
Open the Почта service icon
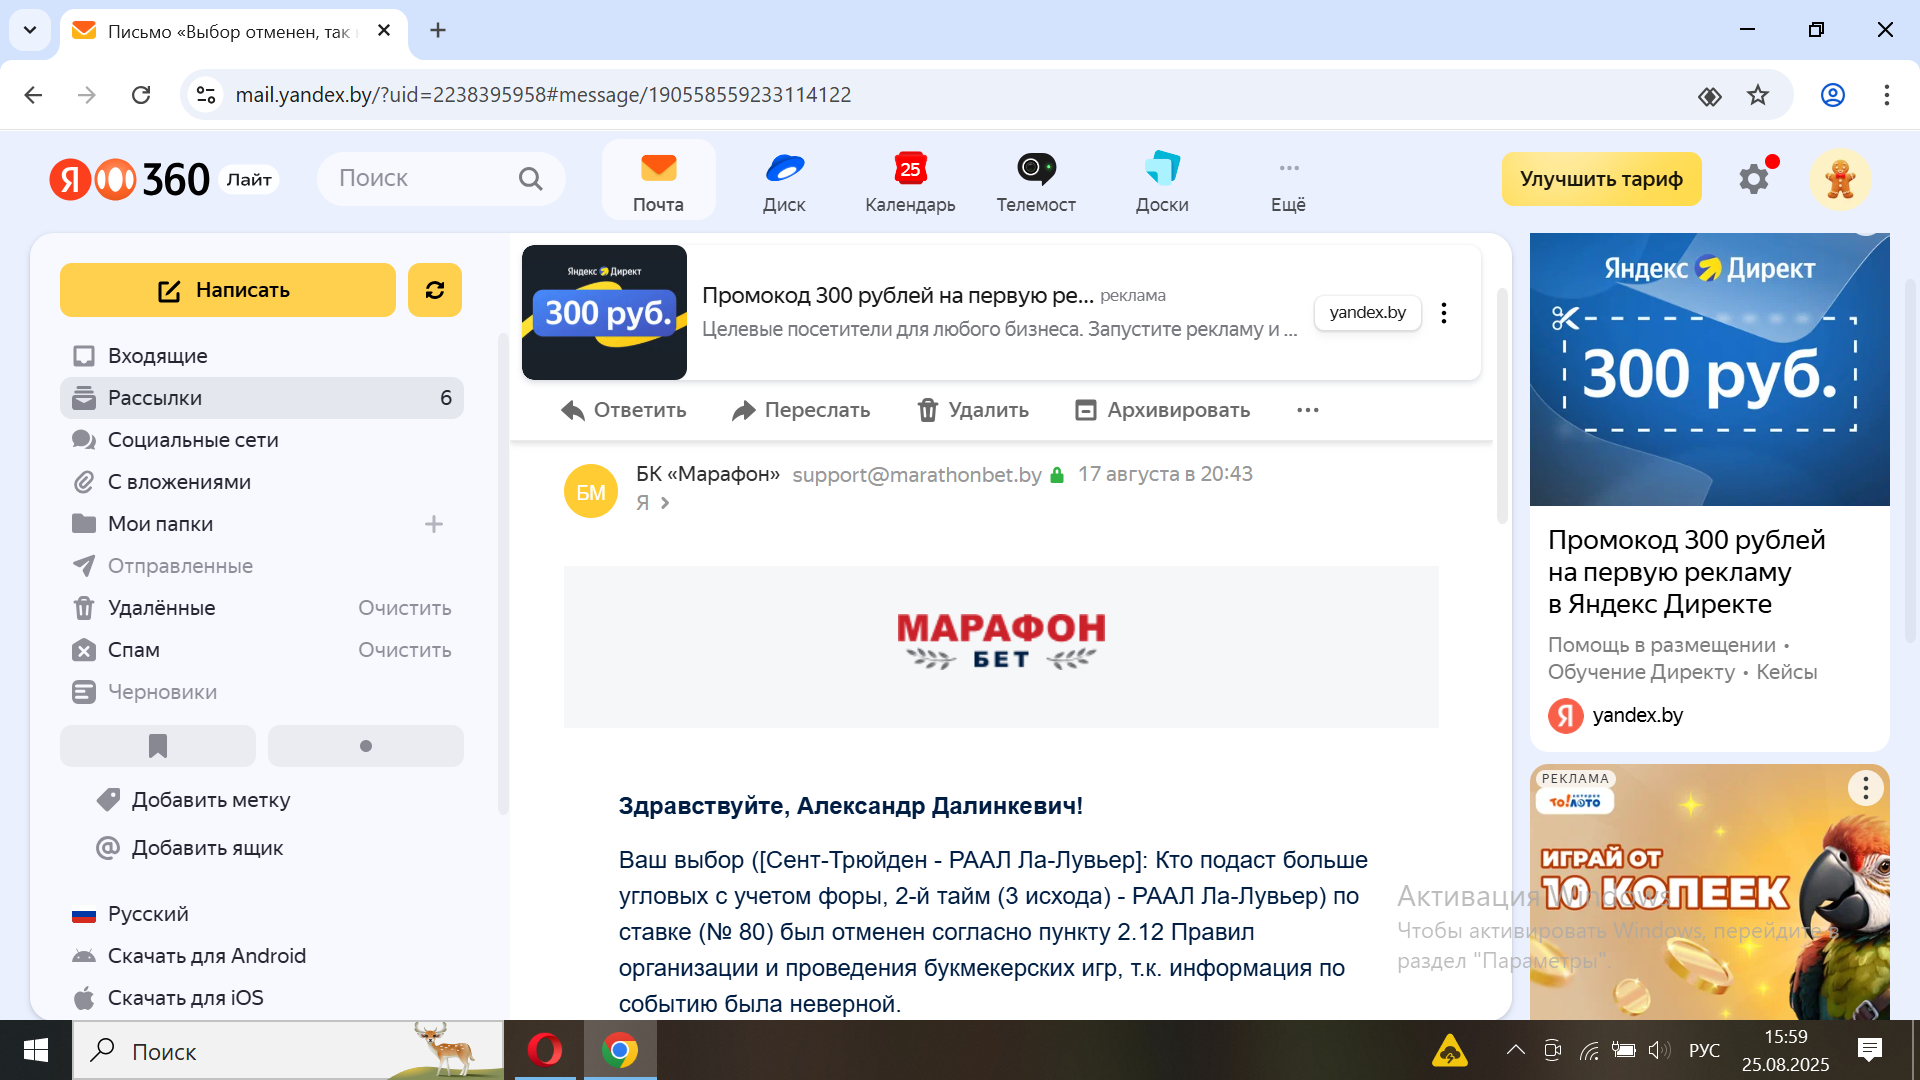coord(658,181)
